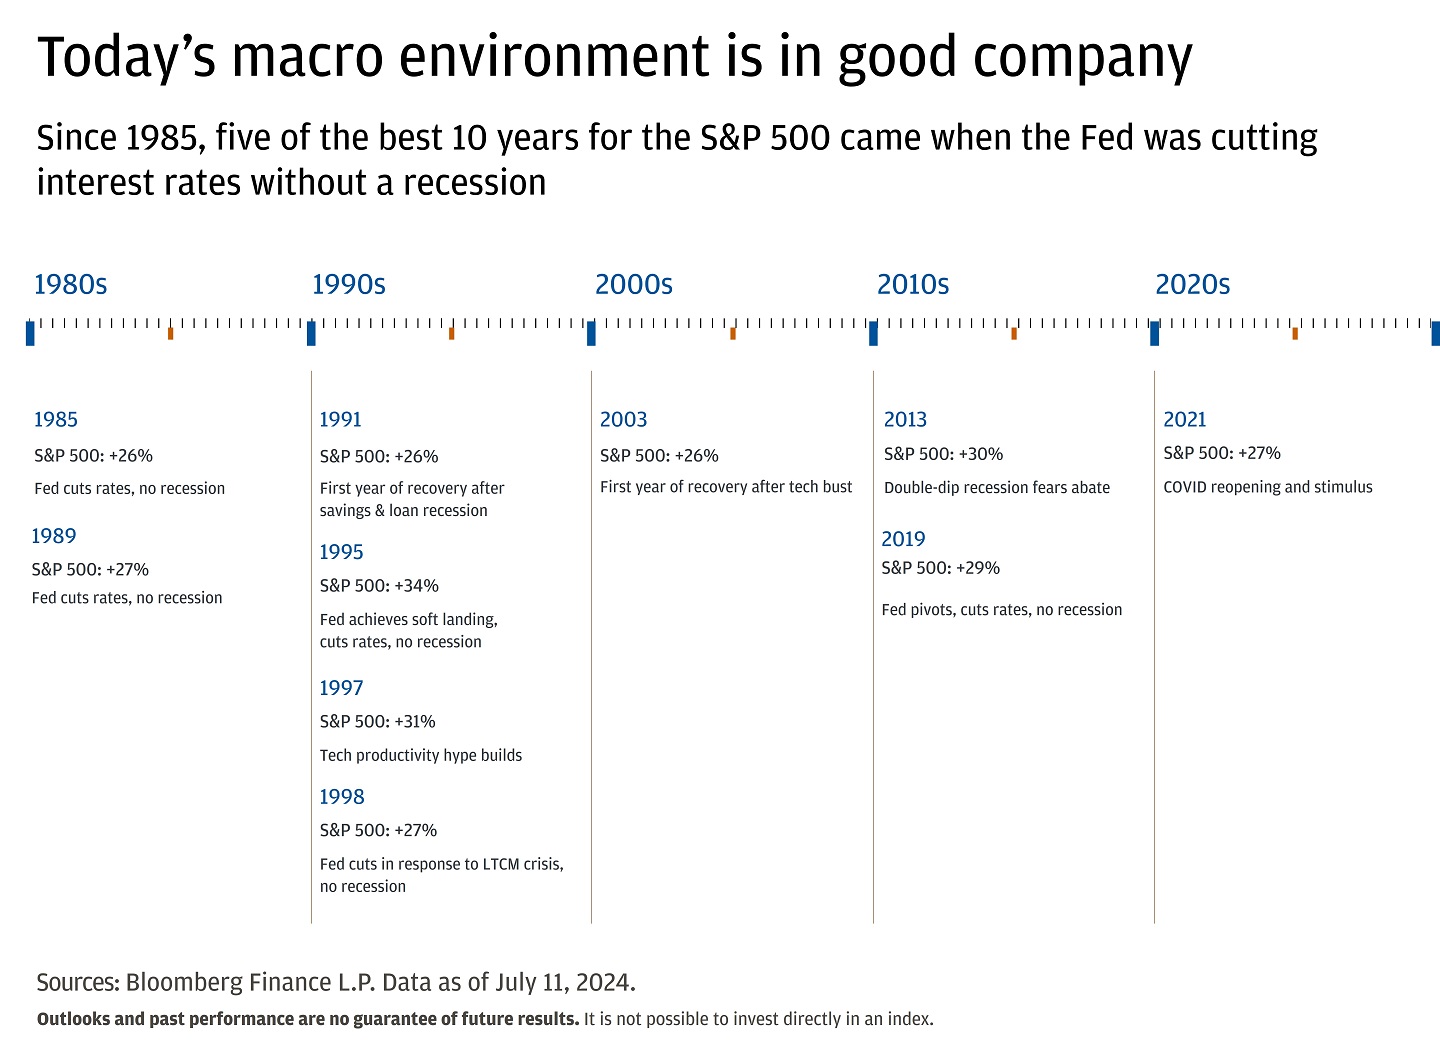Click the blue marker at the 2010s start
This screenshot has height=1041, width=1440.
coord(873,333)
